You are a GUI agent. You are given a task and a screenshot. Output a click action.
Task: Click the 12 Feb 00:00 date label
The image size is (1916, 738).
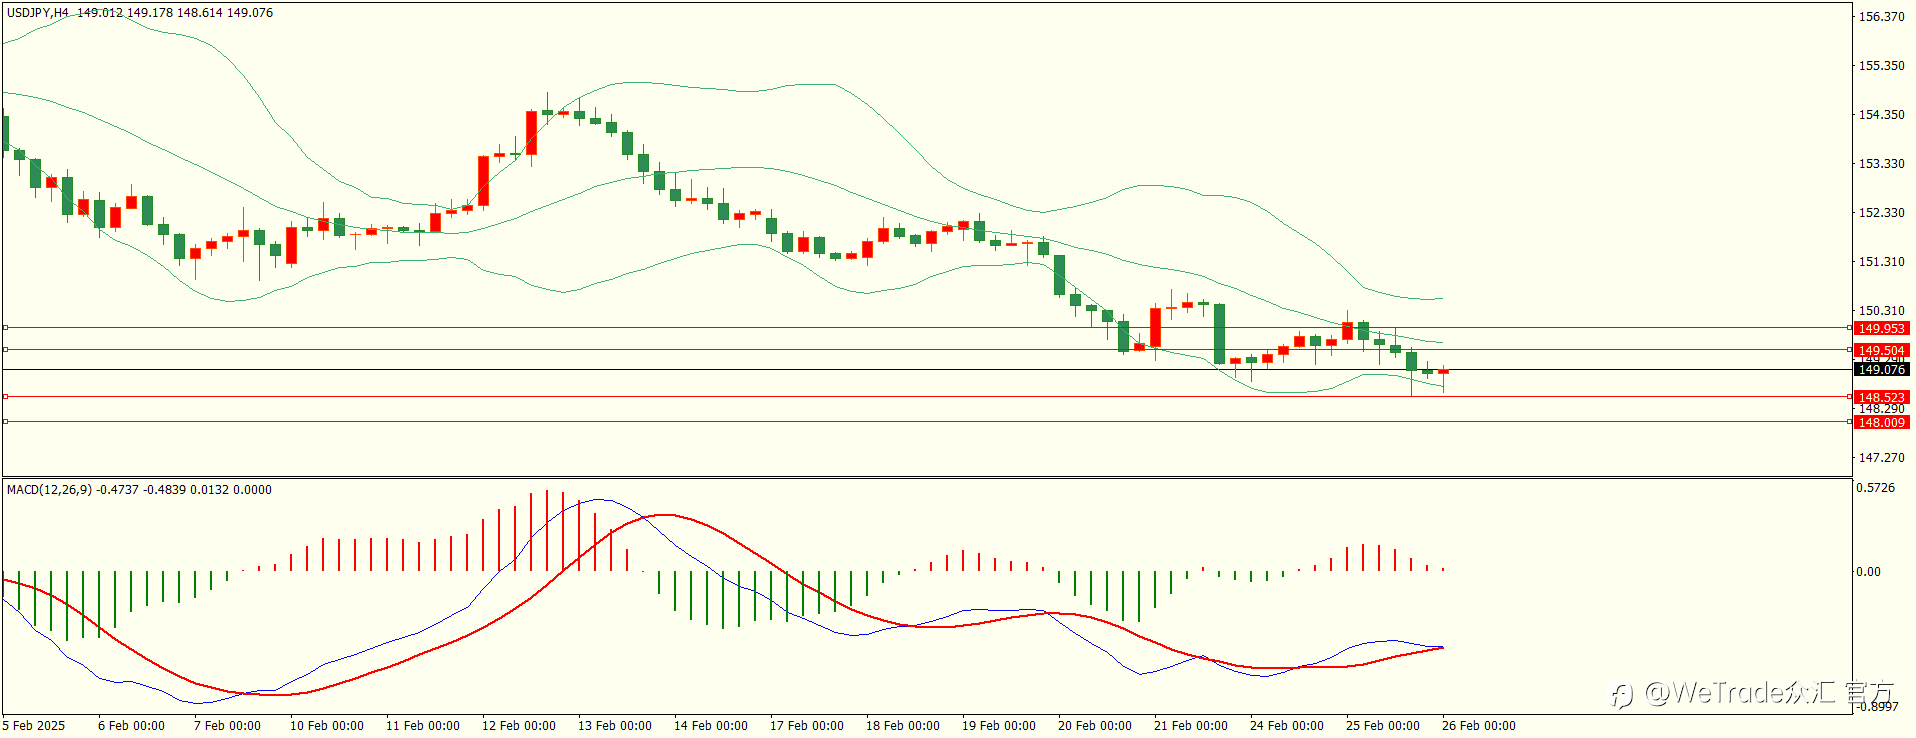point(519,726)
